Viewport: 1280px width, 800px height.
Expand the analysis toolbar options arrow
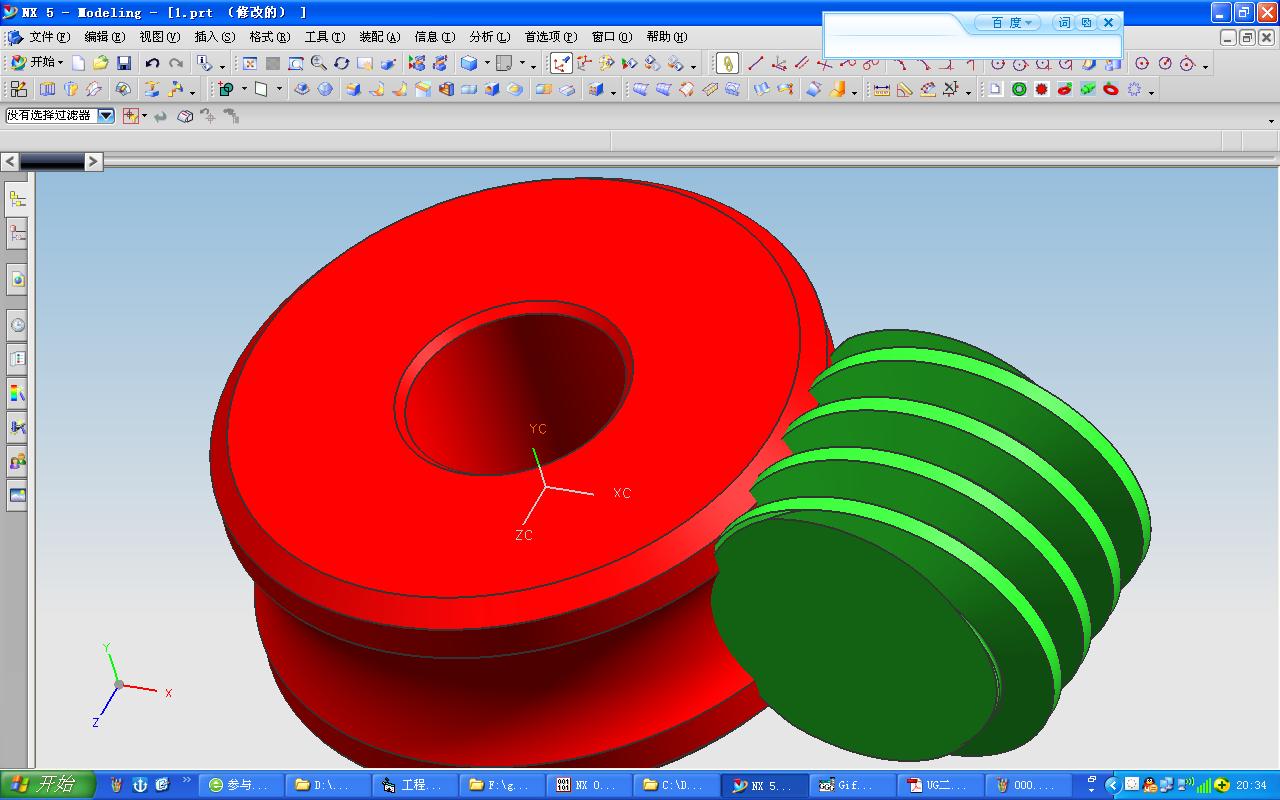968,91
